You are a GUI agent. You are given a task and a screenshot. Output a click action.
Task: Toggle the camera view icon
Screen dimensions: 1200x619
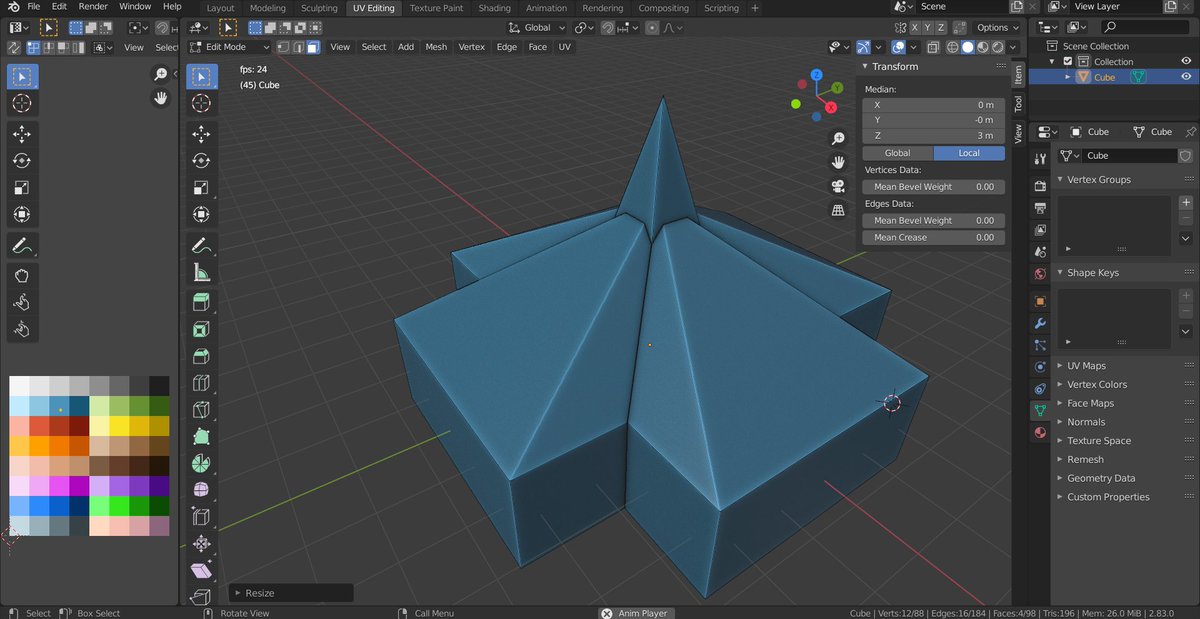[x=838, y=186]
